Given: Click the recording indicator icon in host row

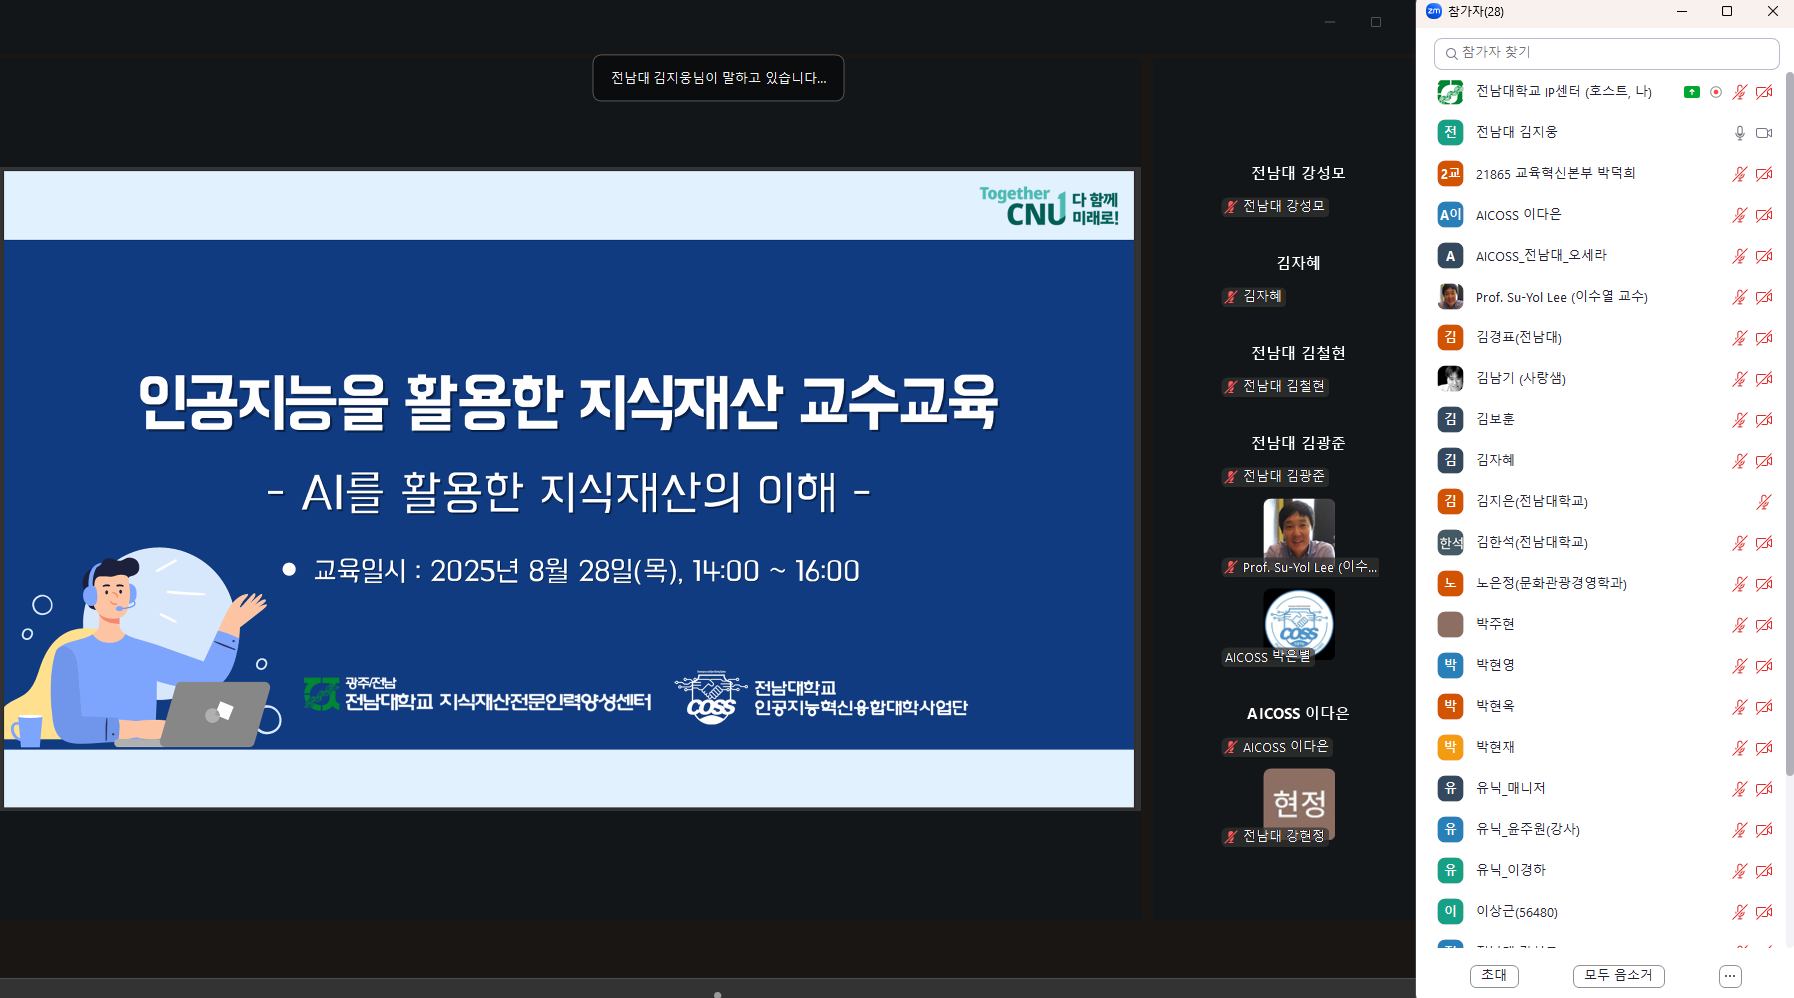Looking at the screenshot, I should tap(1716, 92).
